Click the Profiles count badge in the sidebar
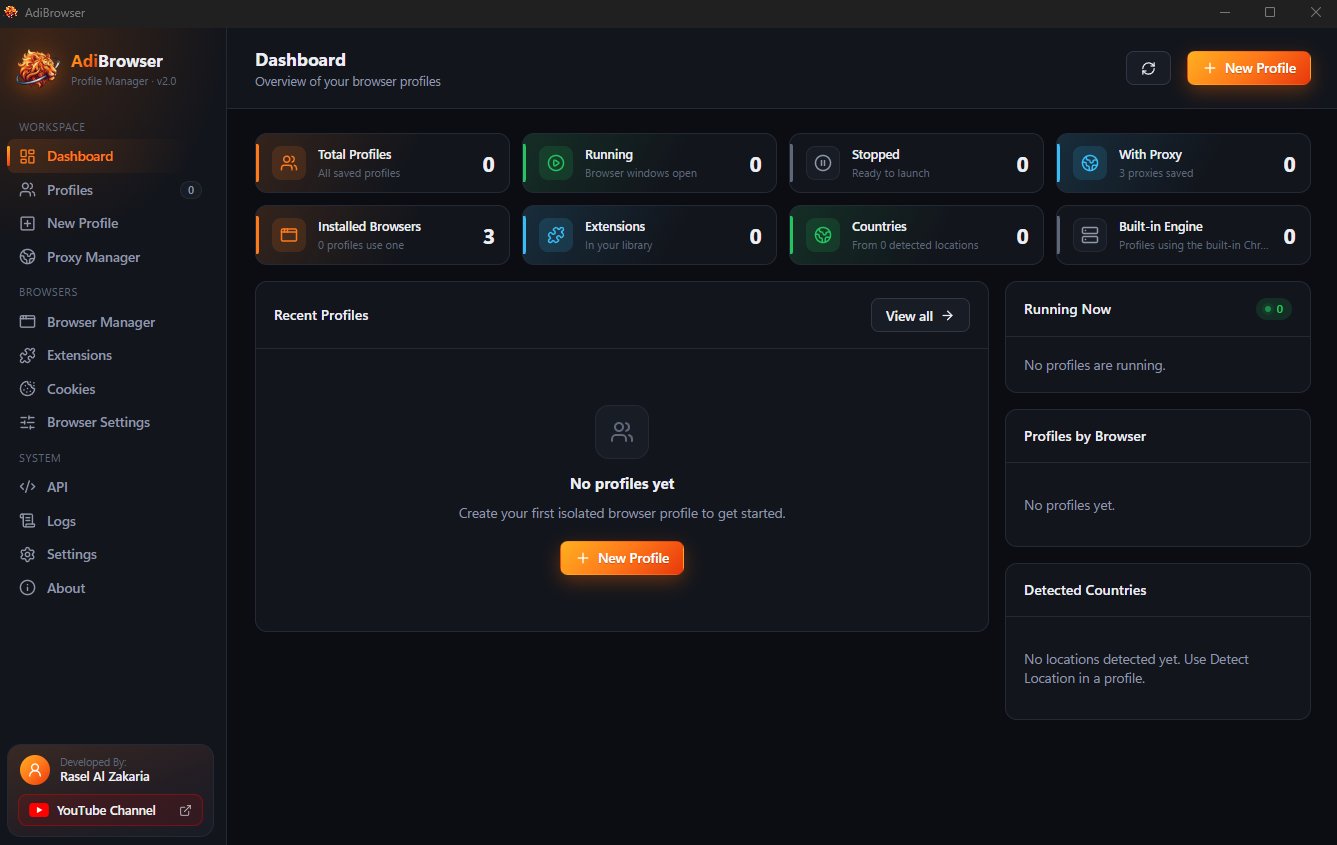 click(x=190, y=190)
